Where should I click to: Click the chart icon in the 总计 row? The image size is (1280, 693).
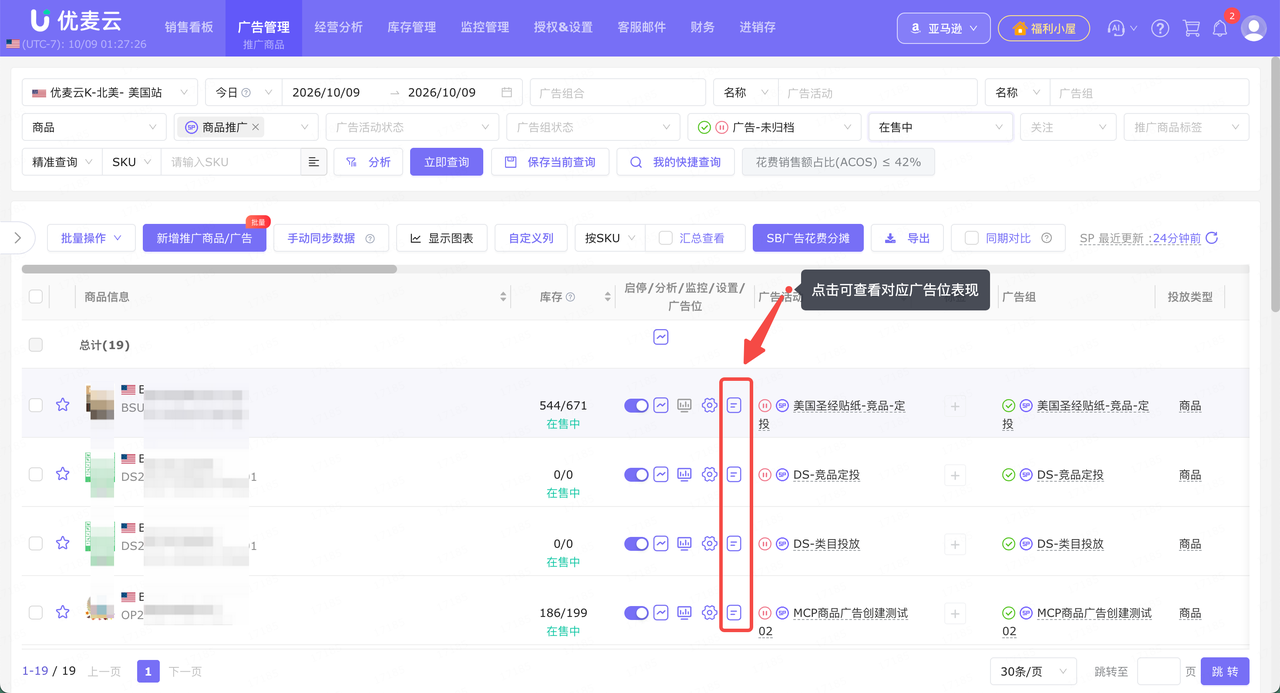point(661,337)
